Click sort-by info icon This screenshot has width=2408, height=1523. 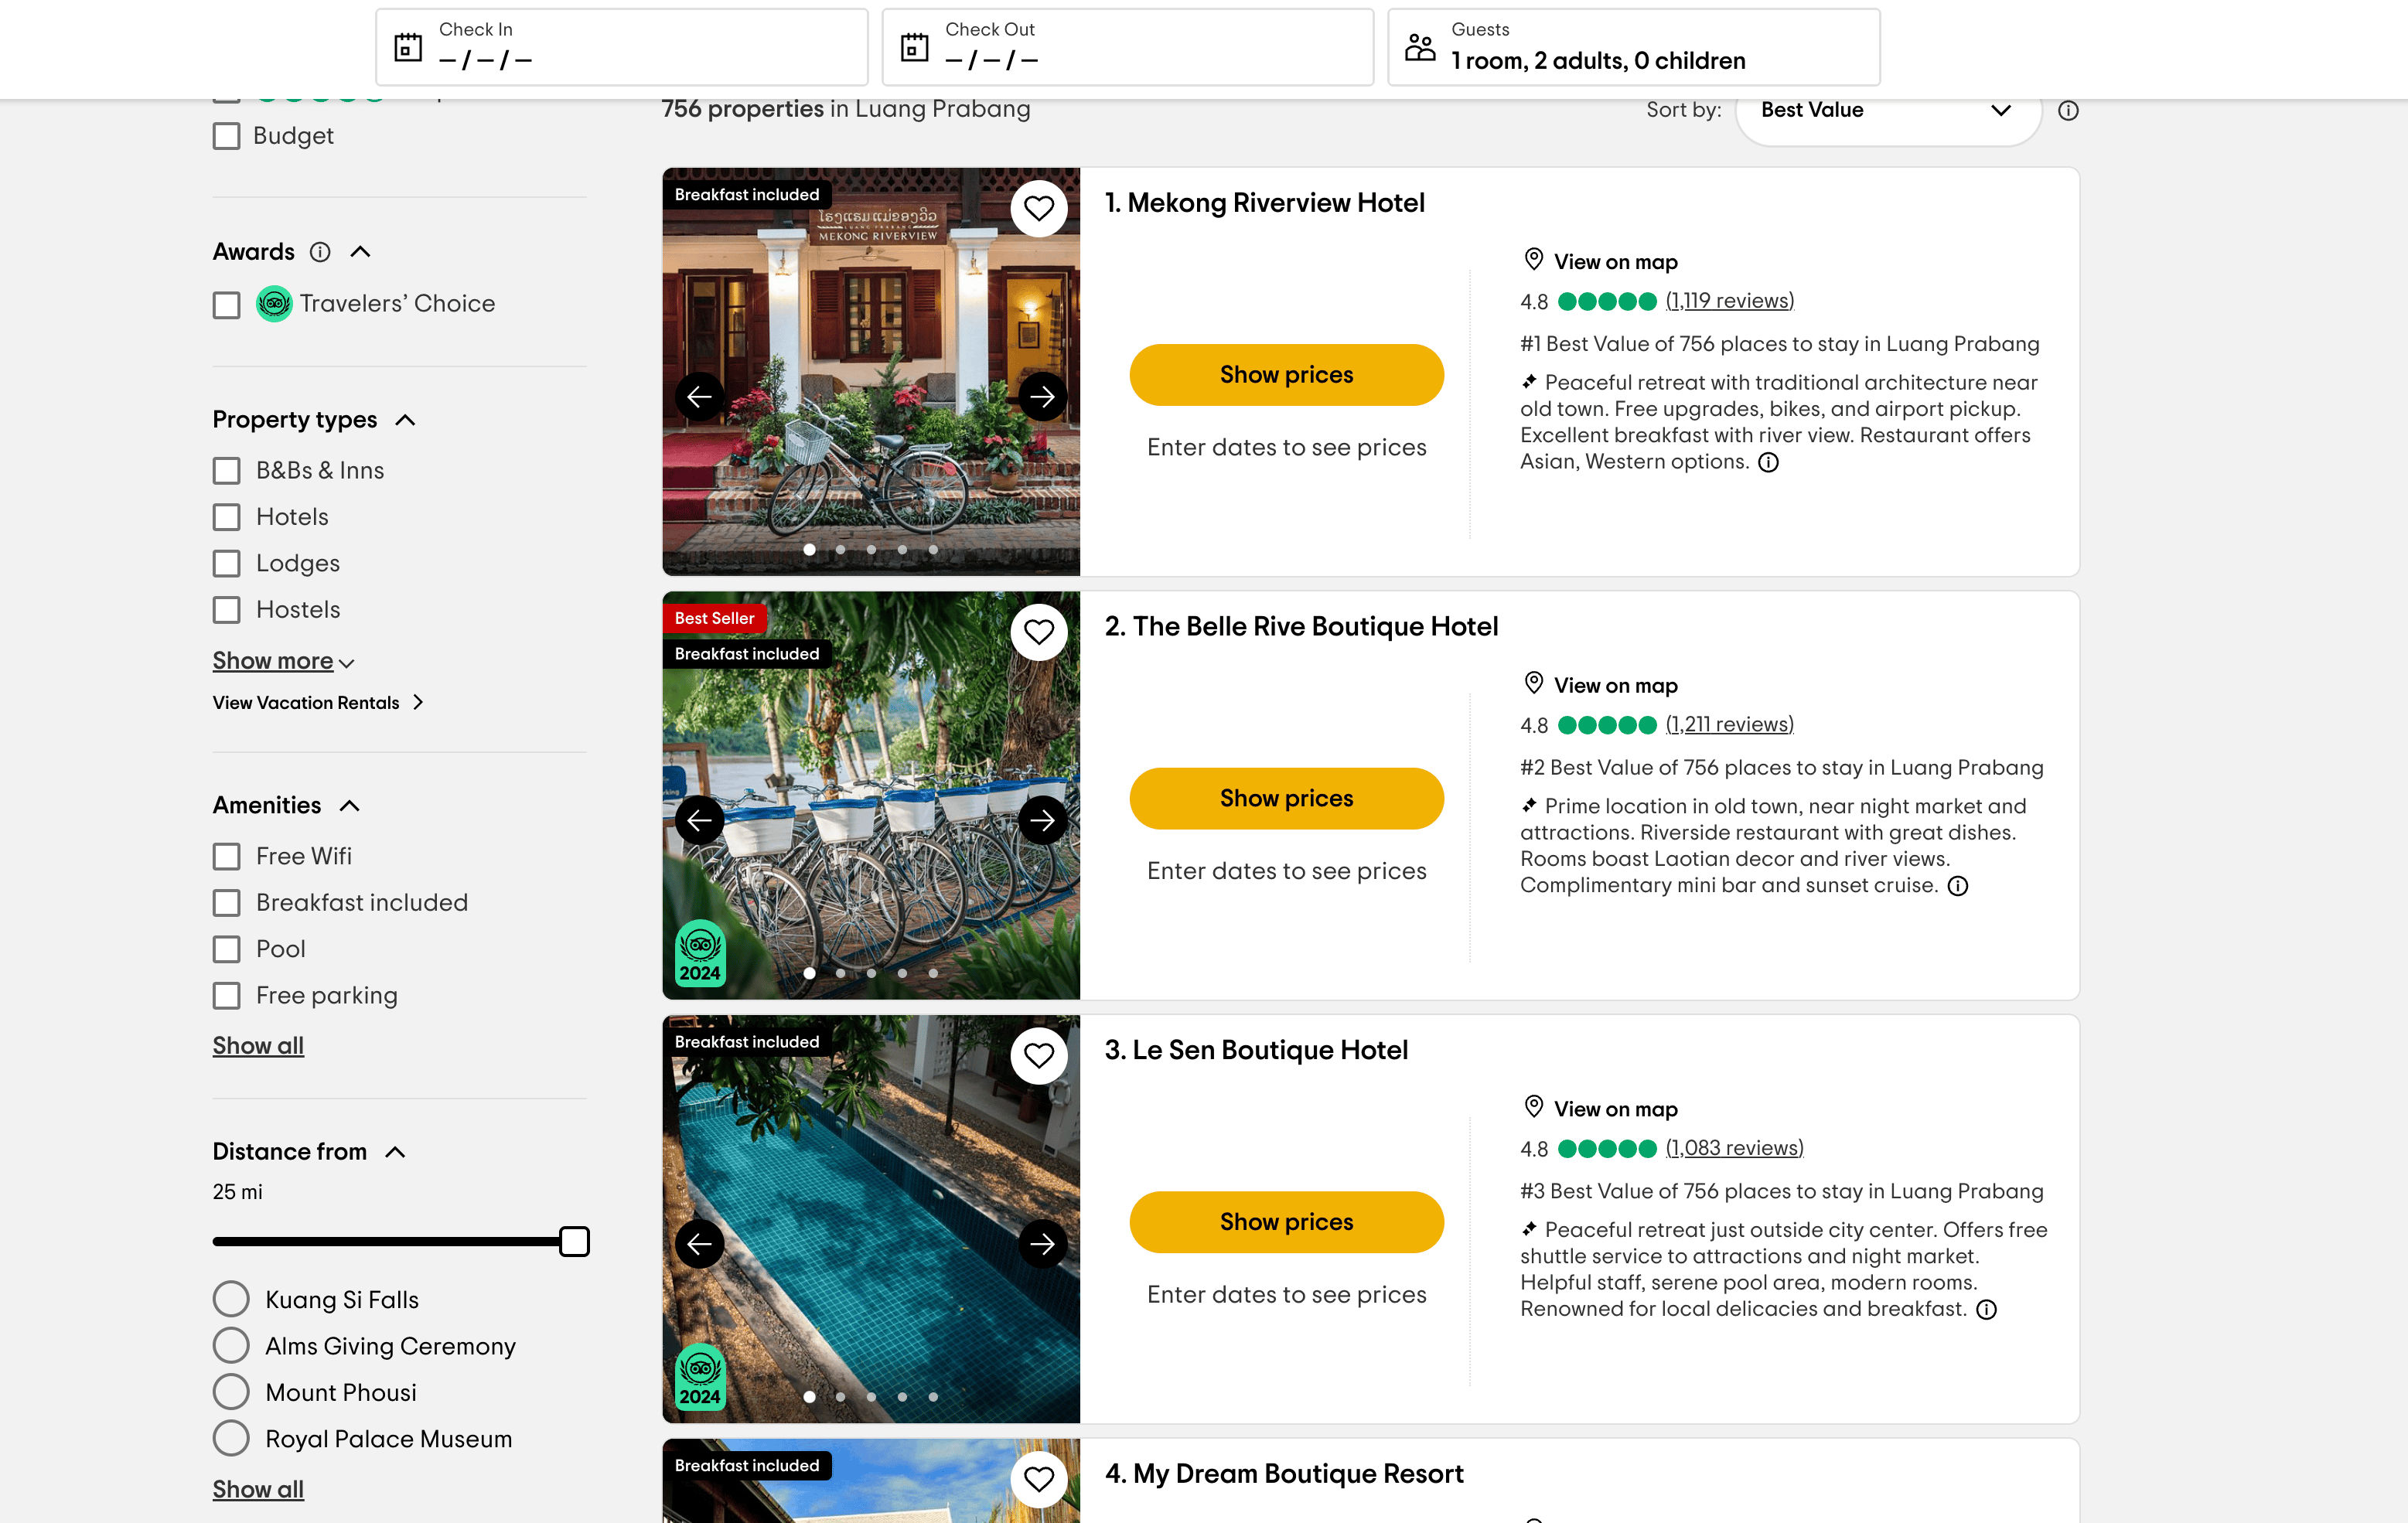(2067, 111)
